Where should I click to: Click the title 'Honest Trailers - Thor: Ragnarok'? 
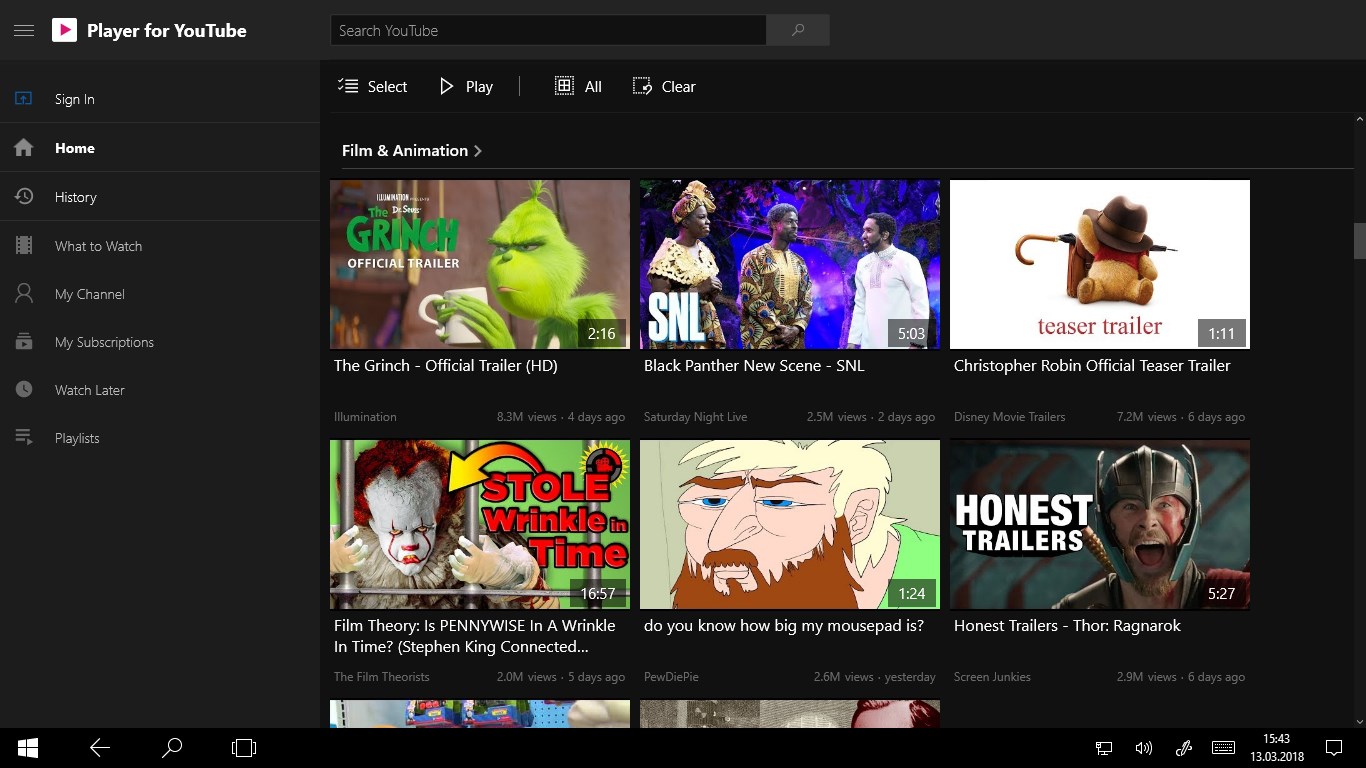[1067, 626]
